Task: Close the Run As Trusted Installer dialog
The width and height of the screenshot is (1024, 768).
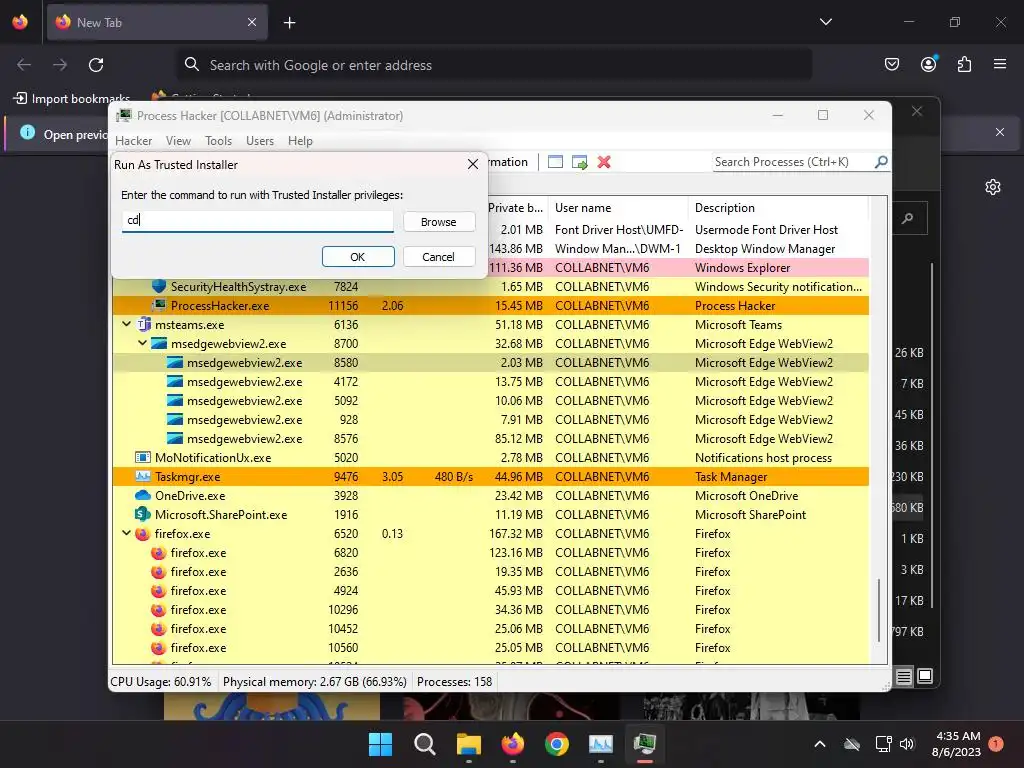Action: coord(473,165)
